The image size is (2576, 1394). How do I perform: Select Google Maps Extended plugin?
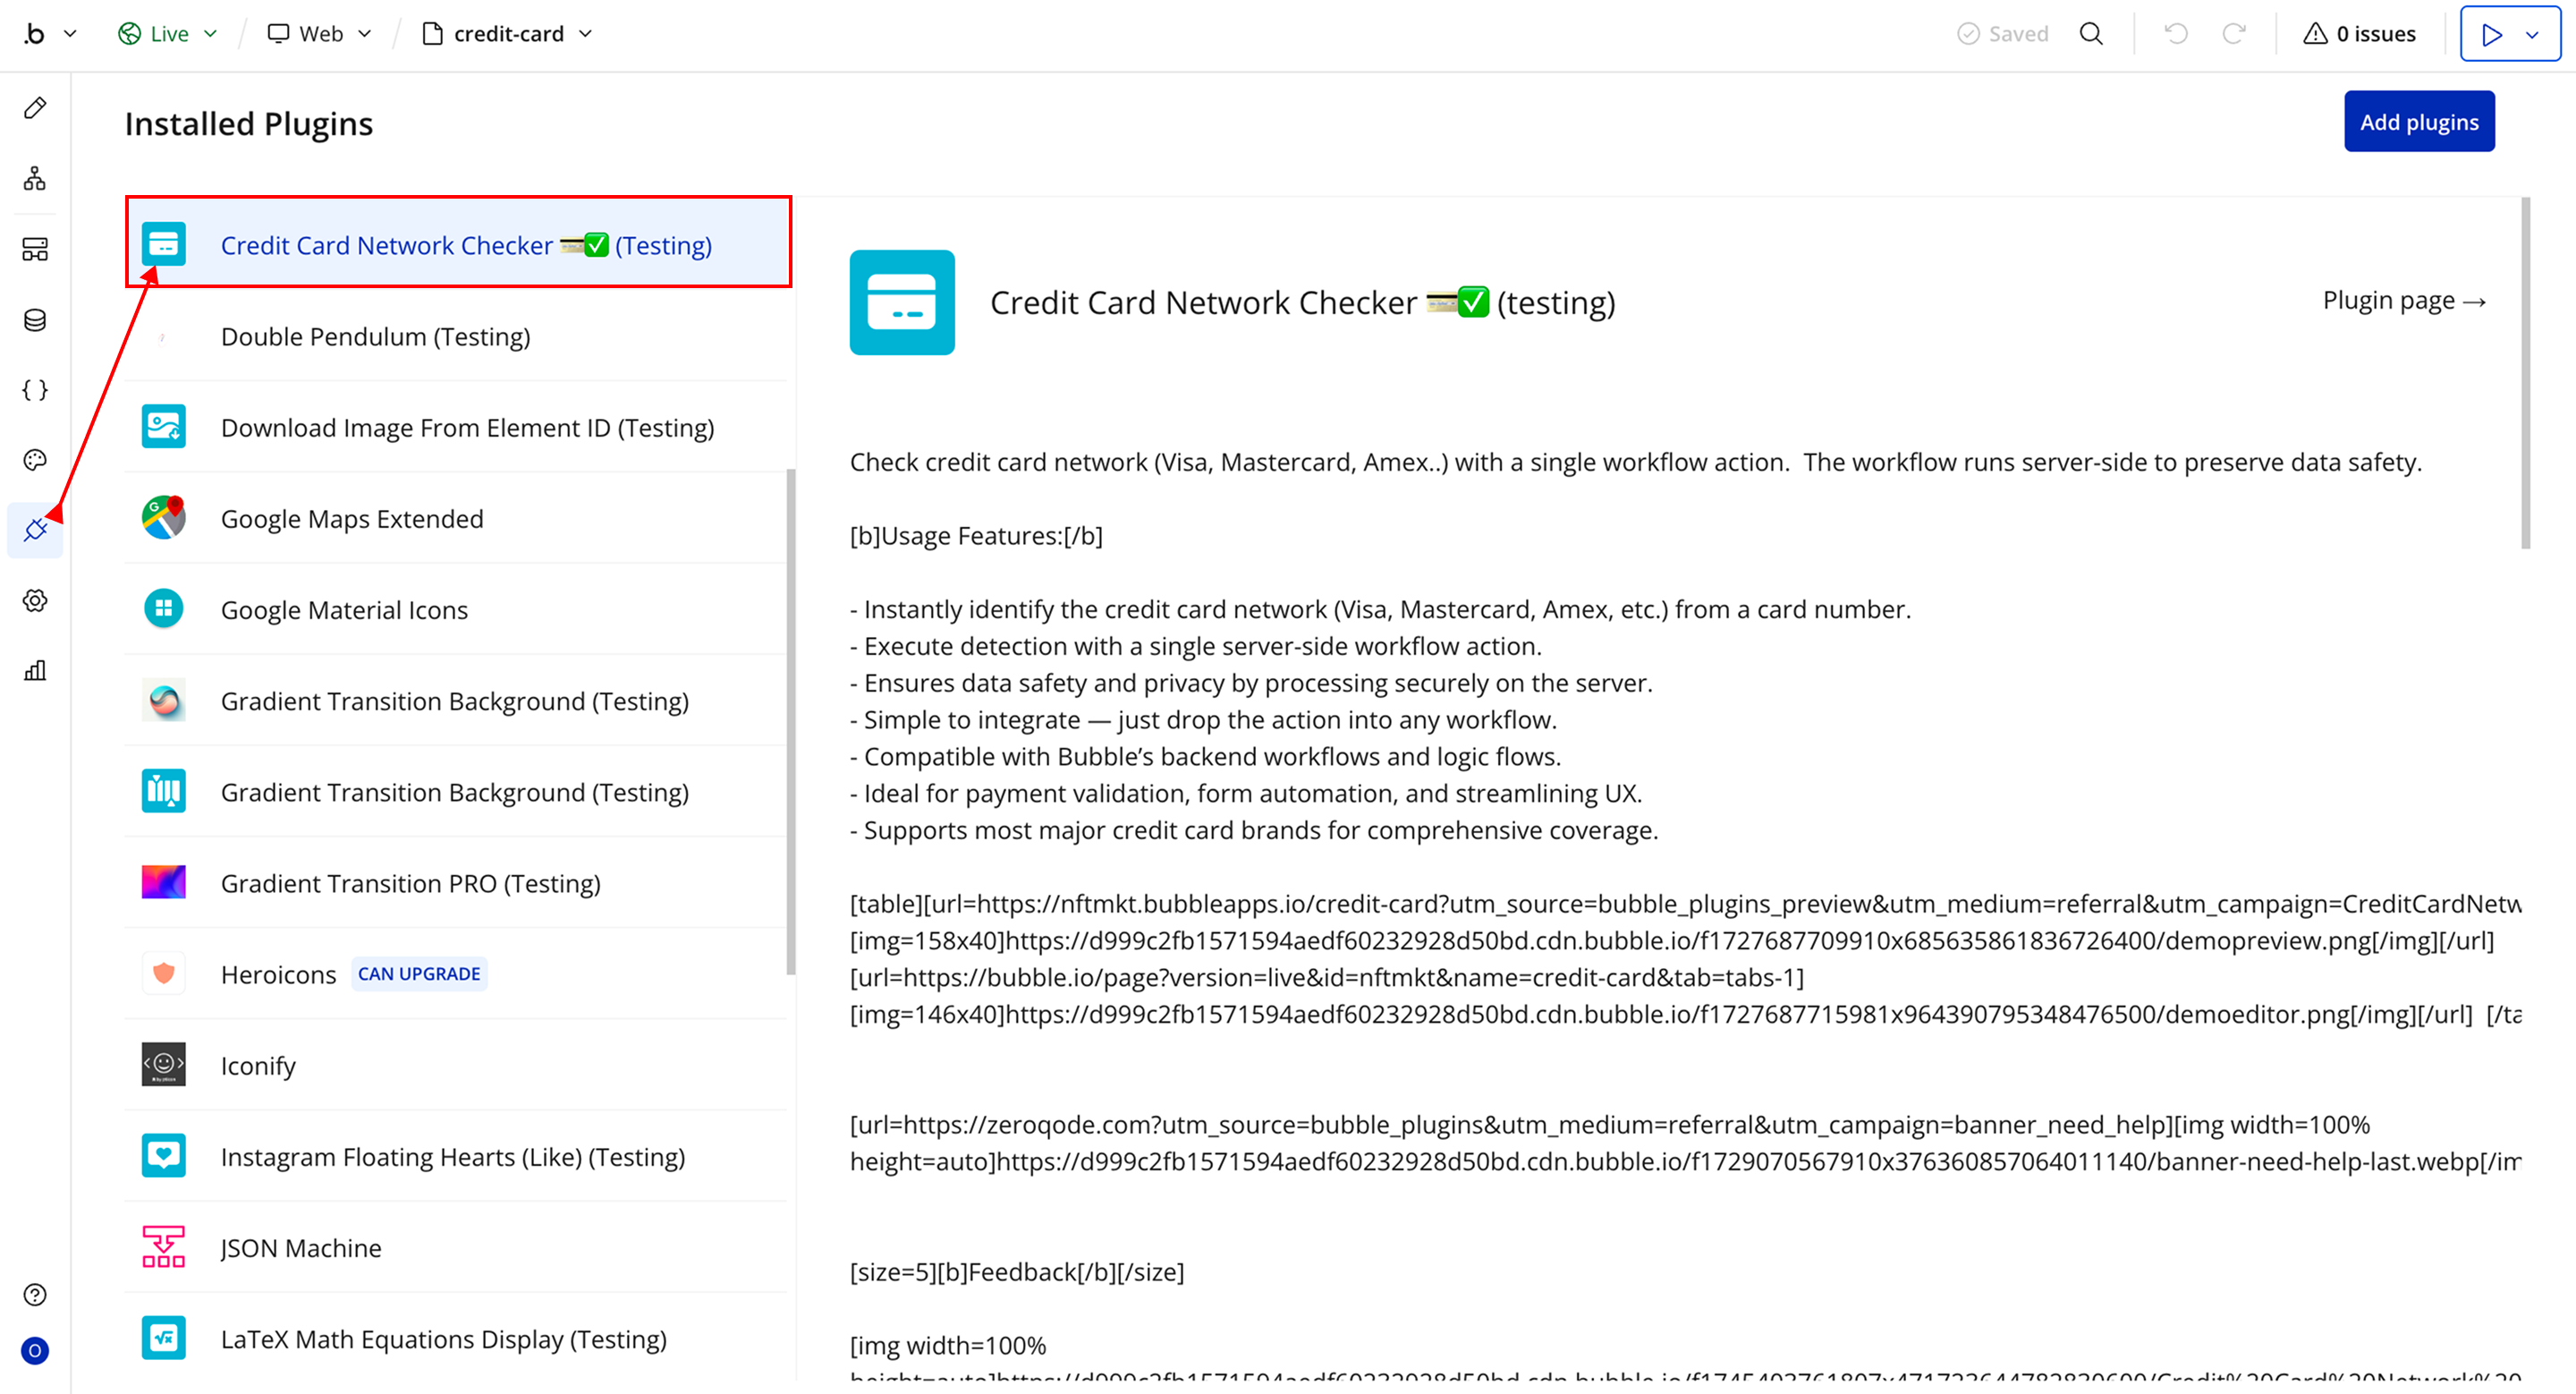tap(352, 519)
